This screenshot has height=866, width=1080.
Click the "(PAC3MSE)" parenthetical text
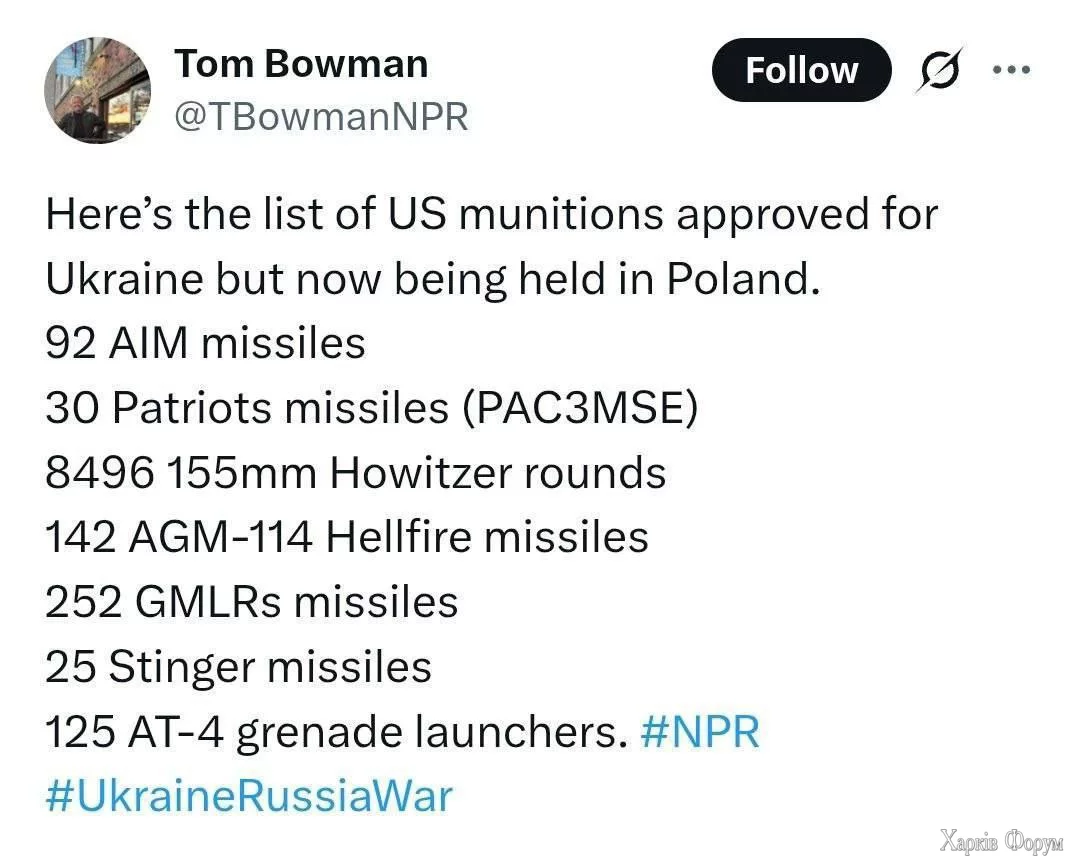point(578,409)
